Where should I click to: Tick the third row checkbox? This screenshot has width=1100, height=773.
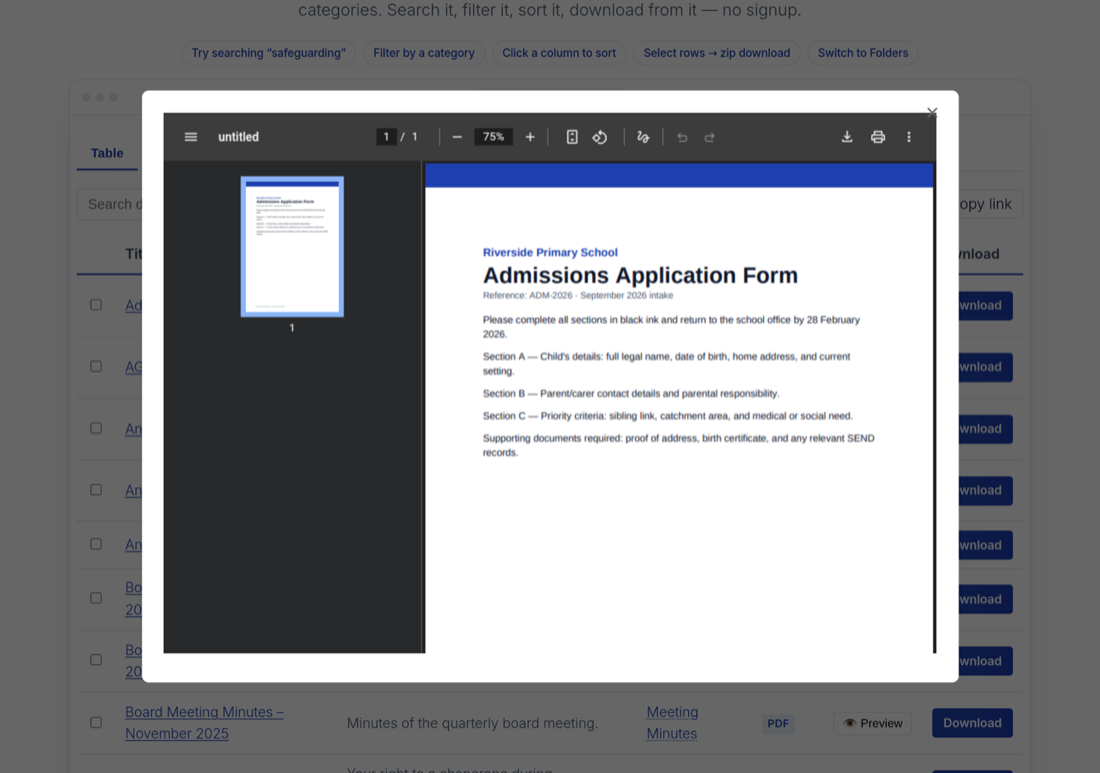pos(96,429)
